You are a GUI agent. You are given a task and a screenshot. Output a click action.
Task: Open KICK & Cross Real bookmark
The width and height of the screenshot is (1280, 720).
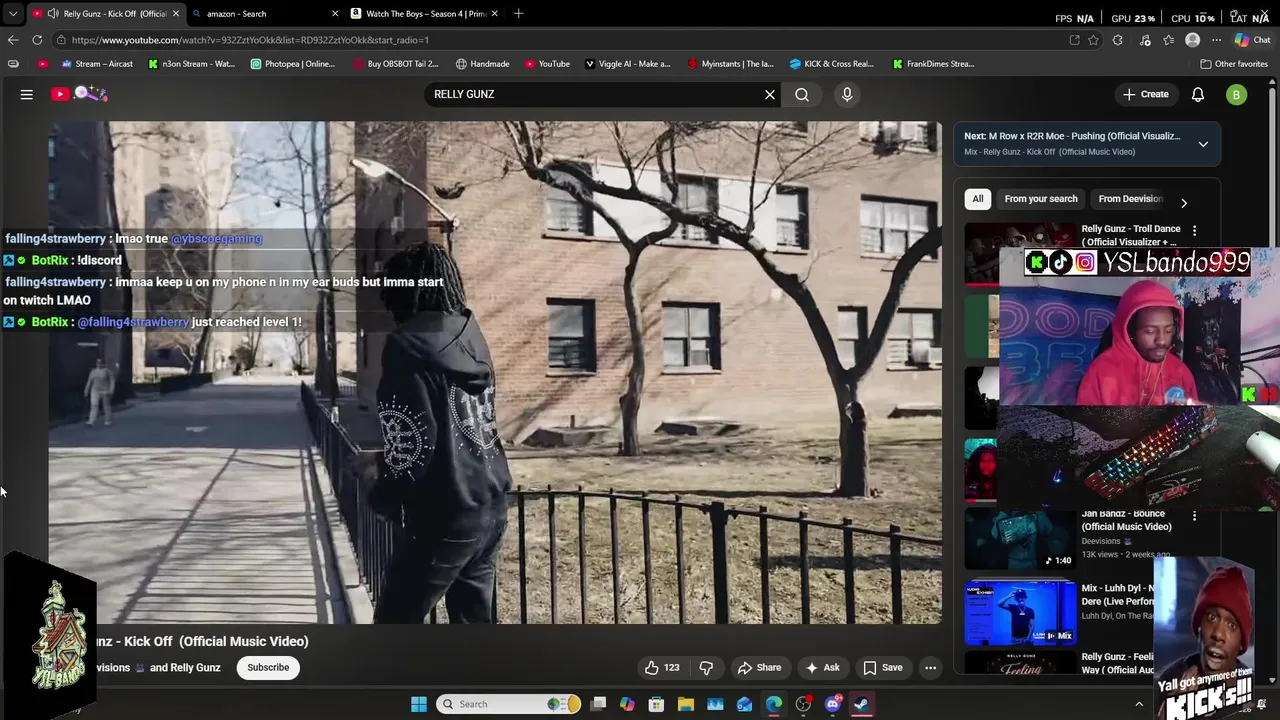tap(832, 64)
